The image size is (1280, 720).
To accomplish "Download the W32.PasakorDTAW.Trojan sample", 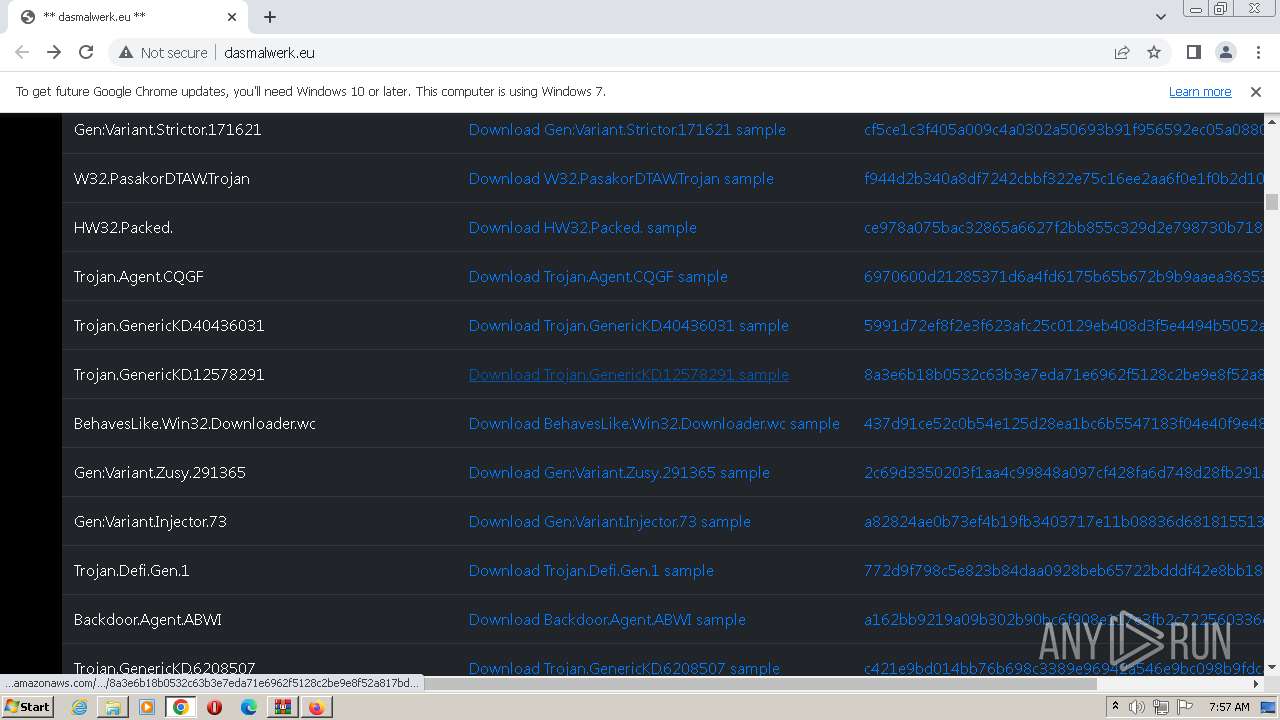I will (x=621, y=179).
